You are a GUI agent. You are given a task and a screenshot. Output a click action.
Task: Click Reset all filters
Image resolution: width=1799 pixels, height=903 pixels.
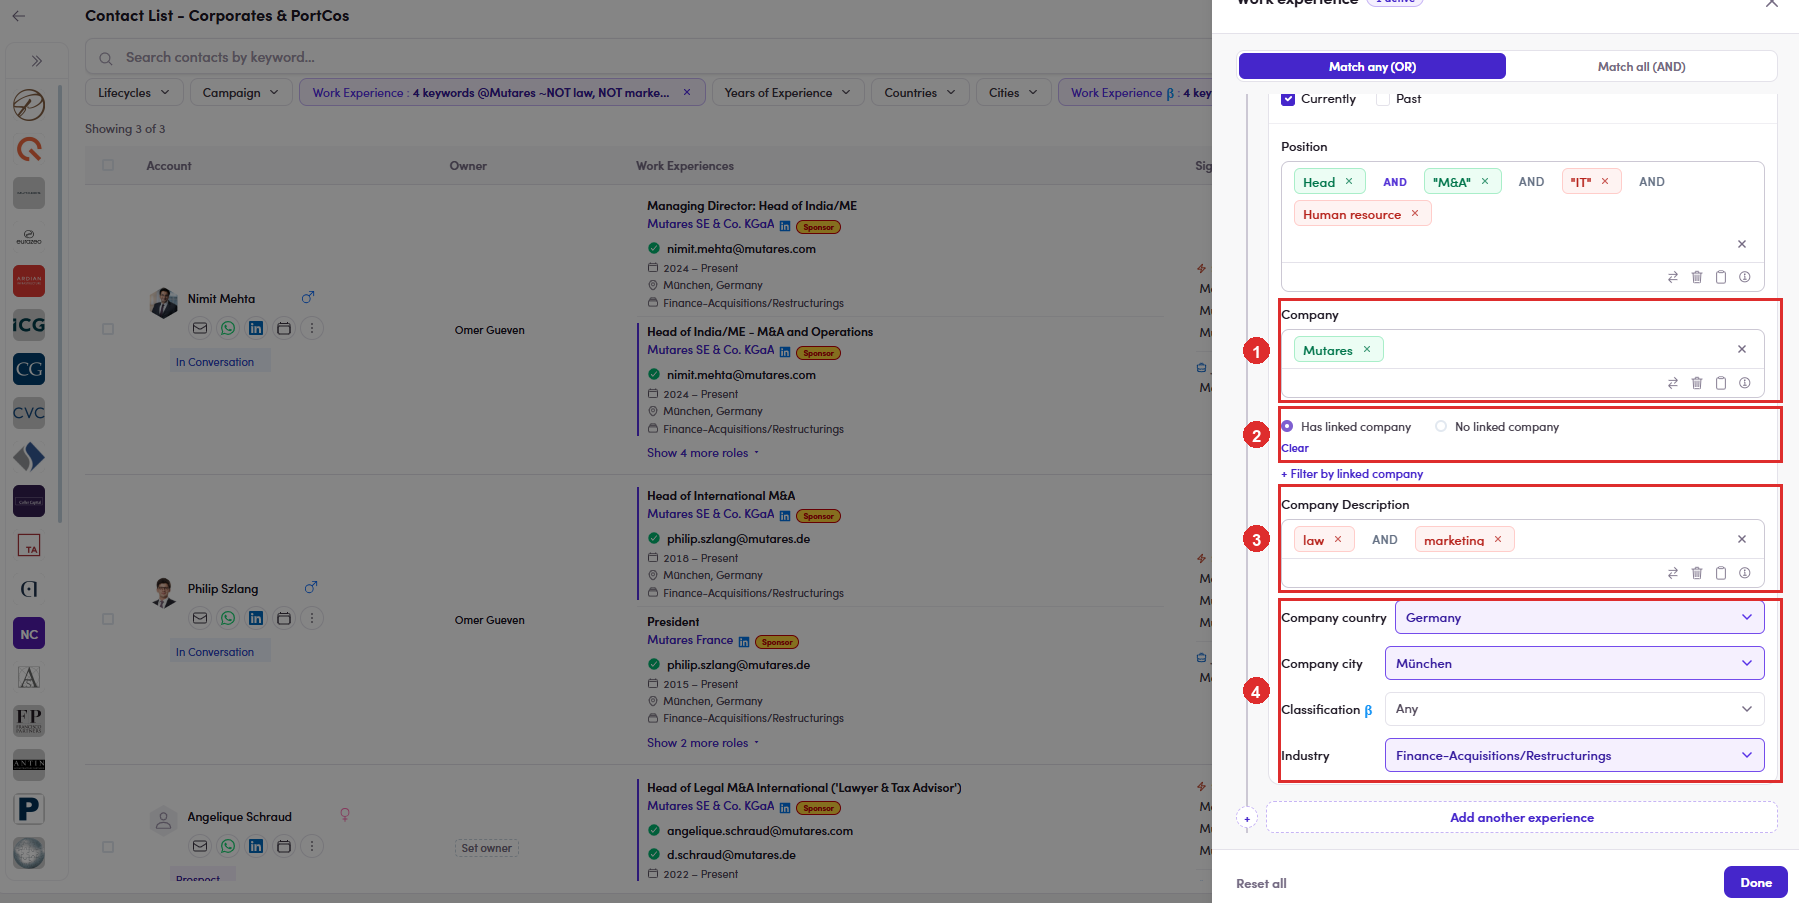[1261, 883]
